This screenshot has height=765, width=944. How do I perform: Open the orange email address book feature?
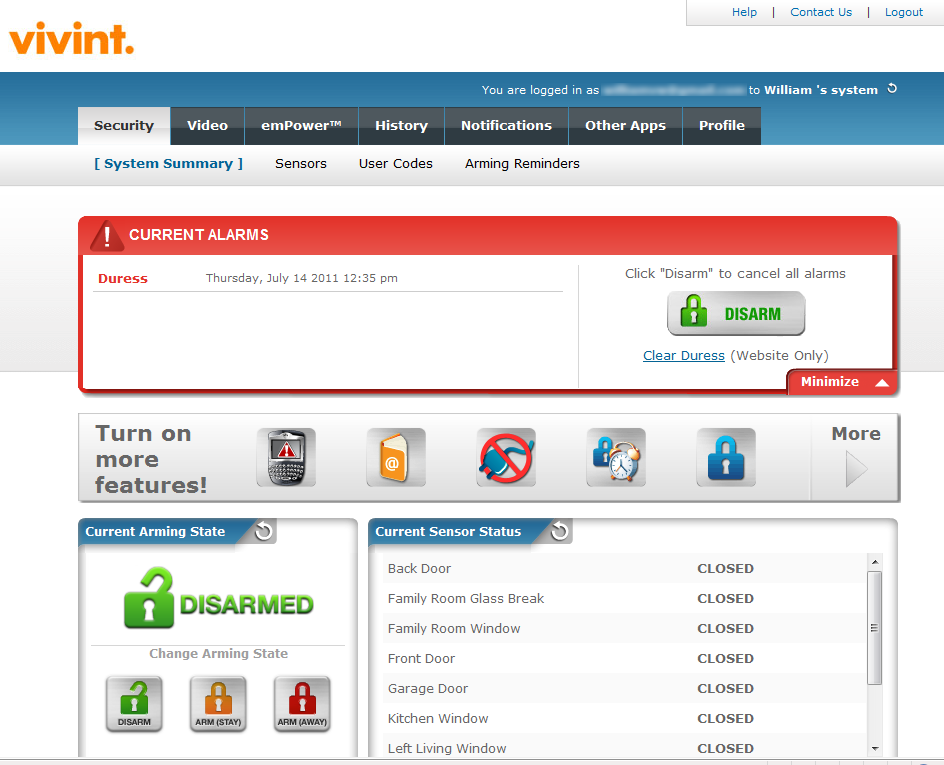[396, 457]
